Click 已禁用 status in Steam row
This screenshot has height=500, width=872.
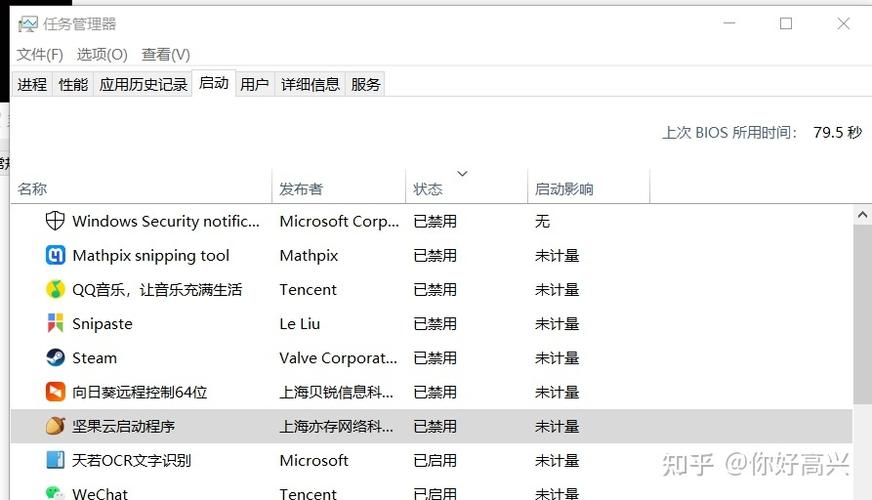tap(435, 358)
